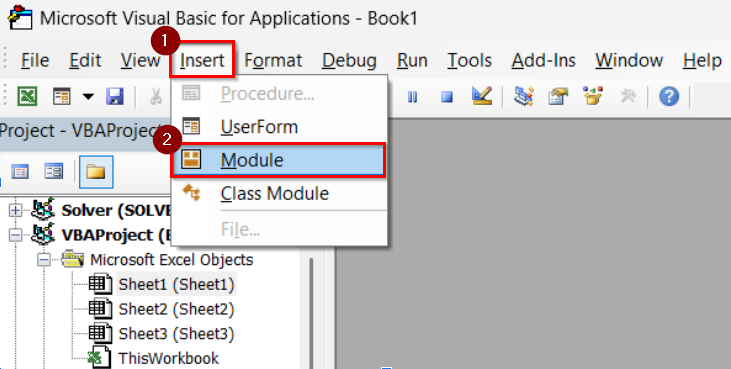Screen dimensions: 731x369
Task: Click the VBA application title bar icon
Action: tap(21, 18)
